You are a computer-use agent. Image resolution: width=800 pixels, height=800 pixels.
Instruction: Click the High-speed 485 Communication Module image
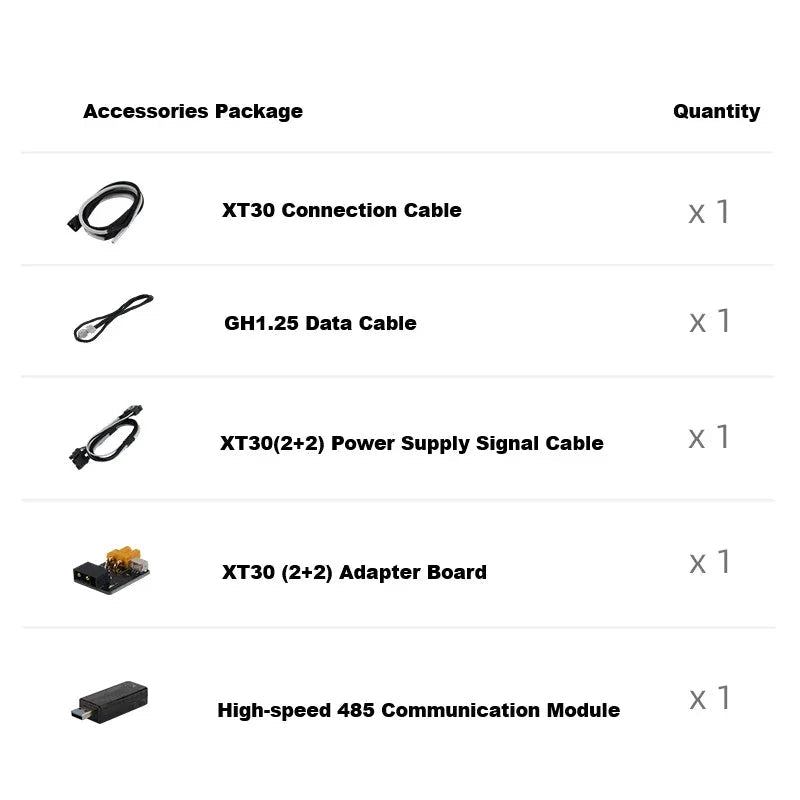click(112, 700)
